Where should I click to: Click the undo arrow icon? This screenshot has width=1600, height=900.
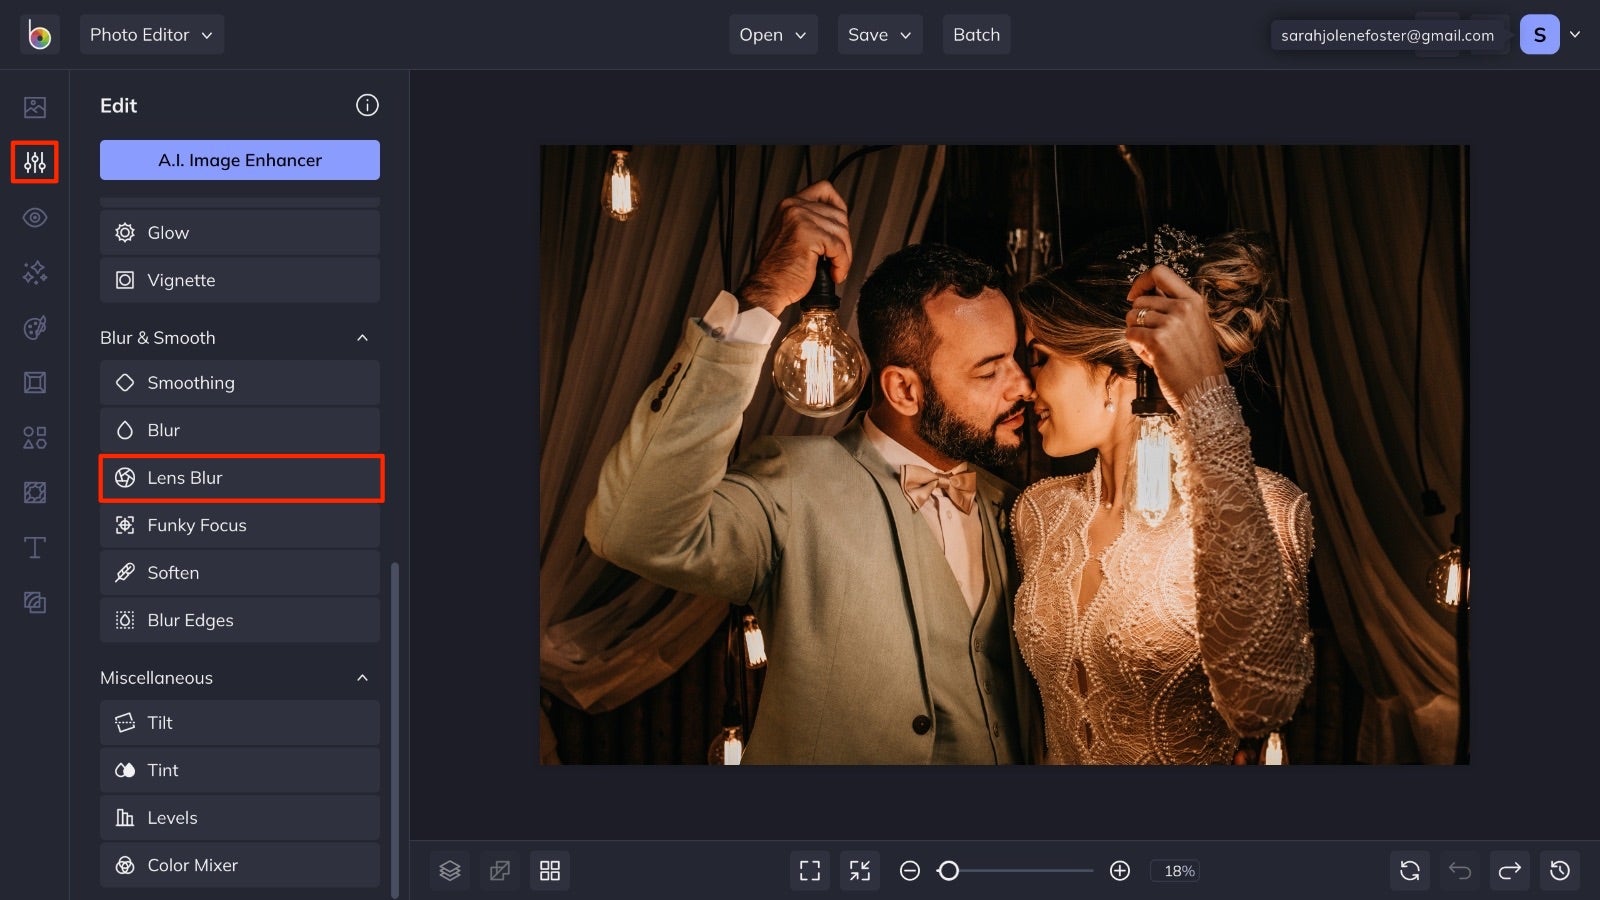(1459, 870)
